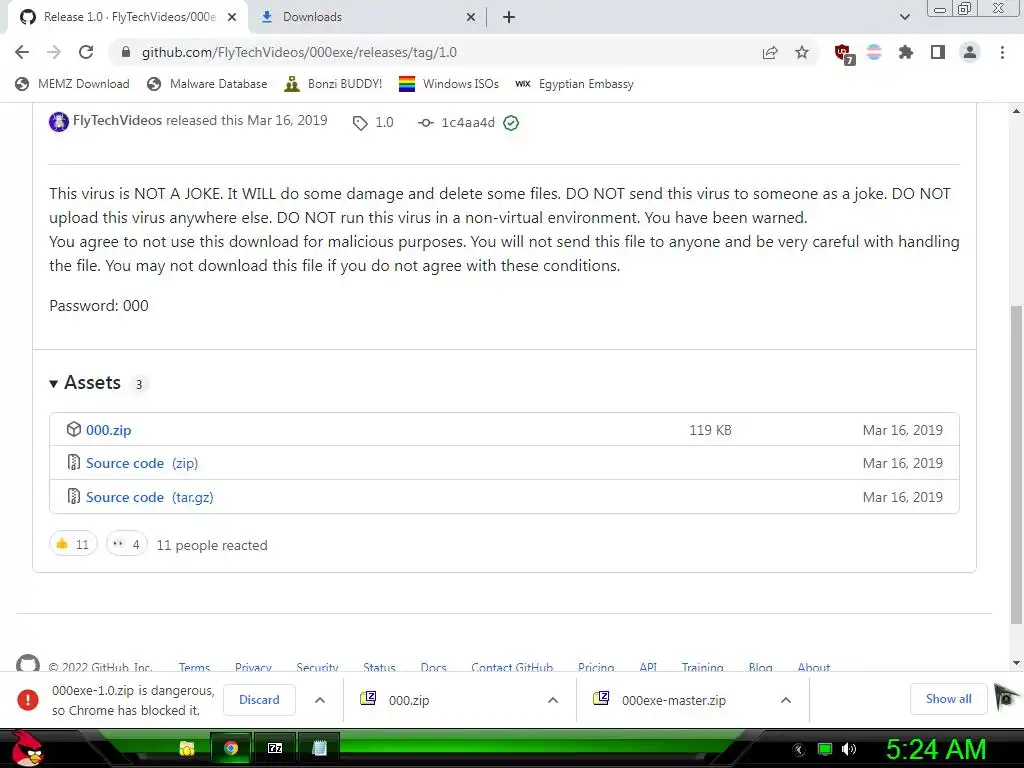Reload the GitHub release page
The height and width of the screenshot is (768, 1024).
(86, 52)
